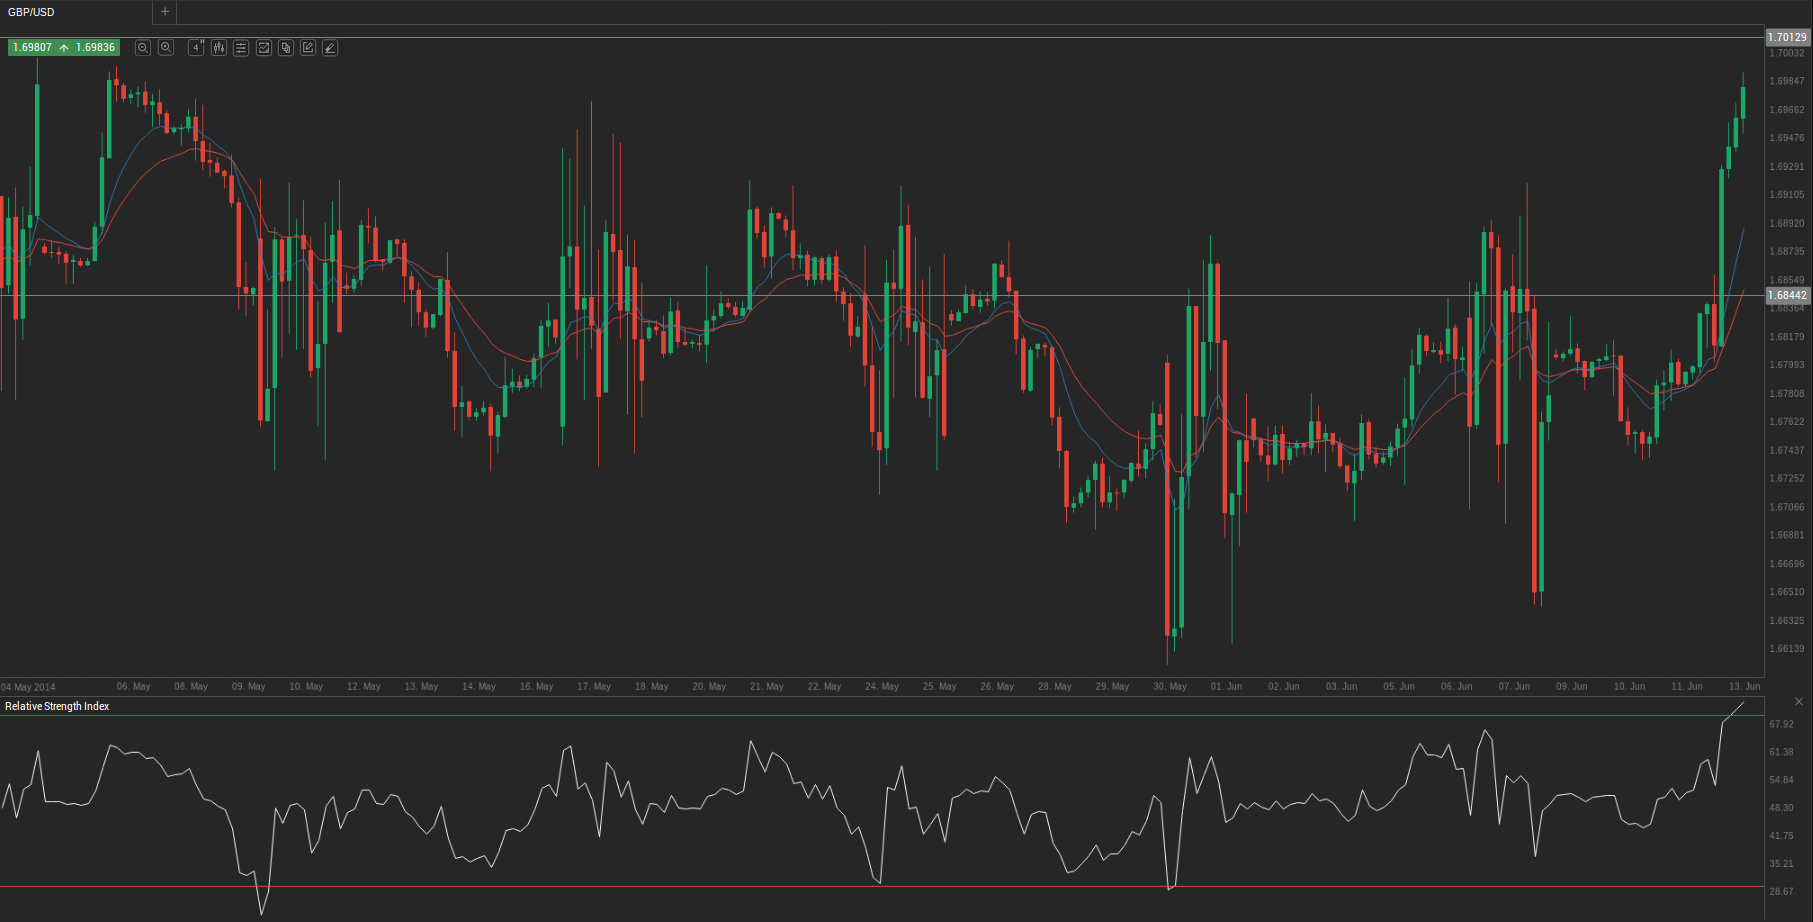Image resolution: width=1813 pixels, height=922 pixels.
Task: Click the Relative Strength Index label
Action: tap(57, 706)
